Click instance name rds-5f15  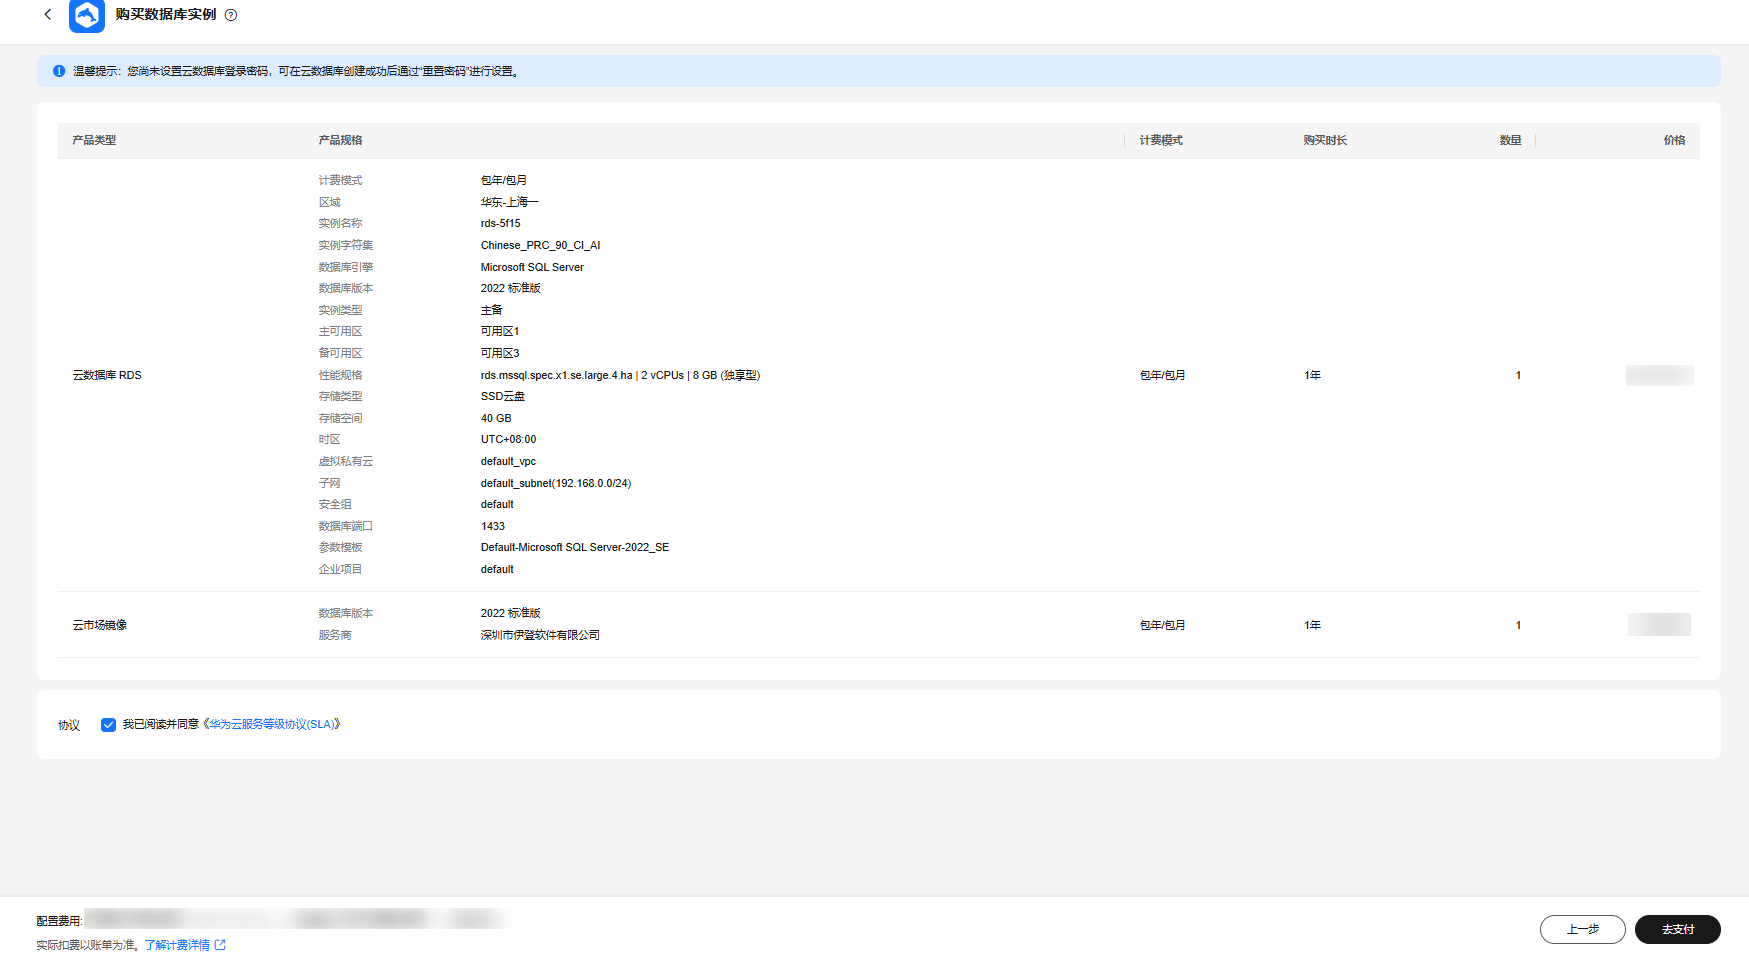pyautogui.click(x=500, y=223)
